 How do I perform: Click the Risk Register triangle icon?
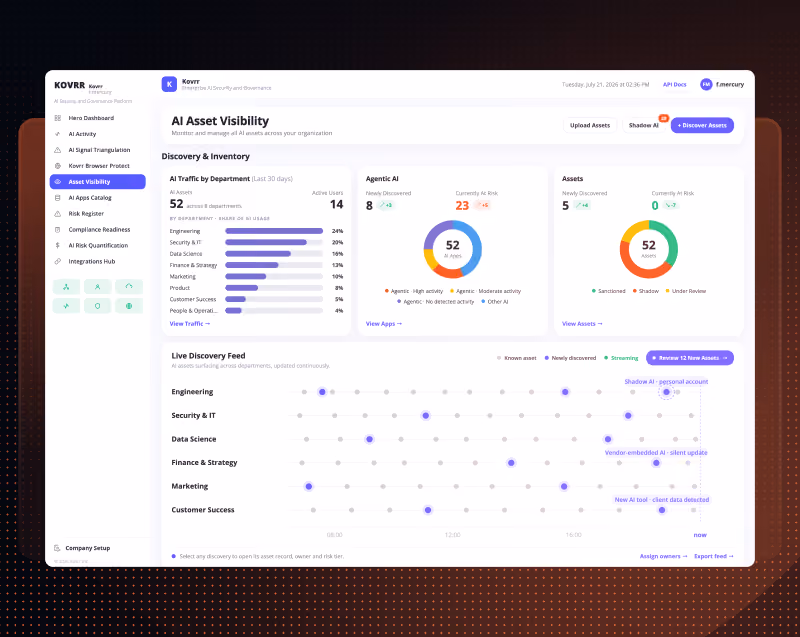(x=58, y=214)
